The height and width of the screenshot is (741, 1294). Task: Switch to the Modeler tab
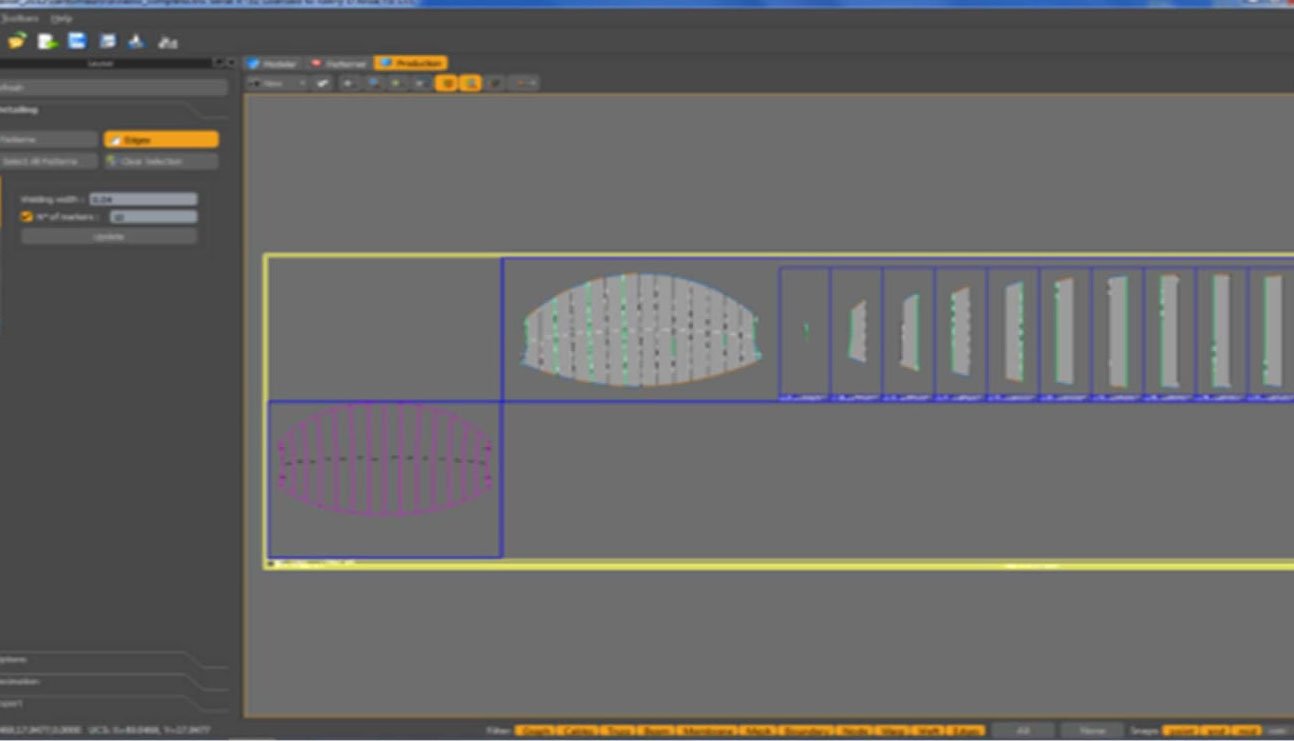273,63
